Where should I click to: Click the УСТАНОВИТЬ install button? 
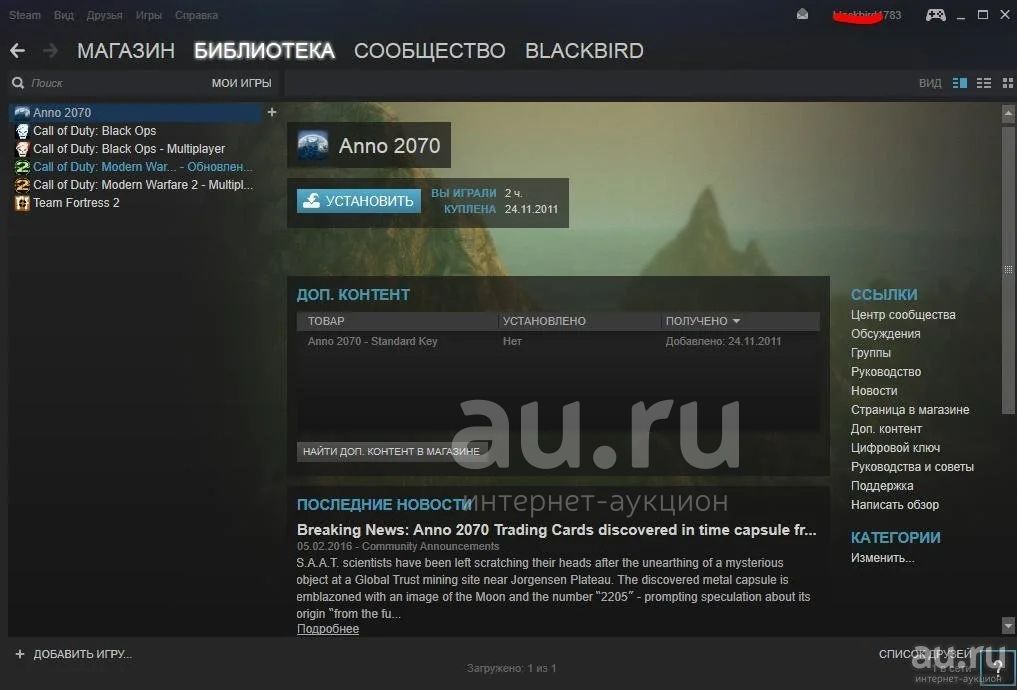tap(359, 201)
